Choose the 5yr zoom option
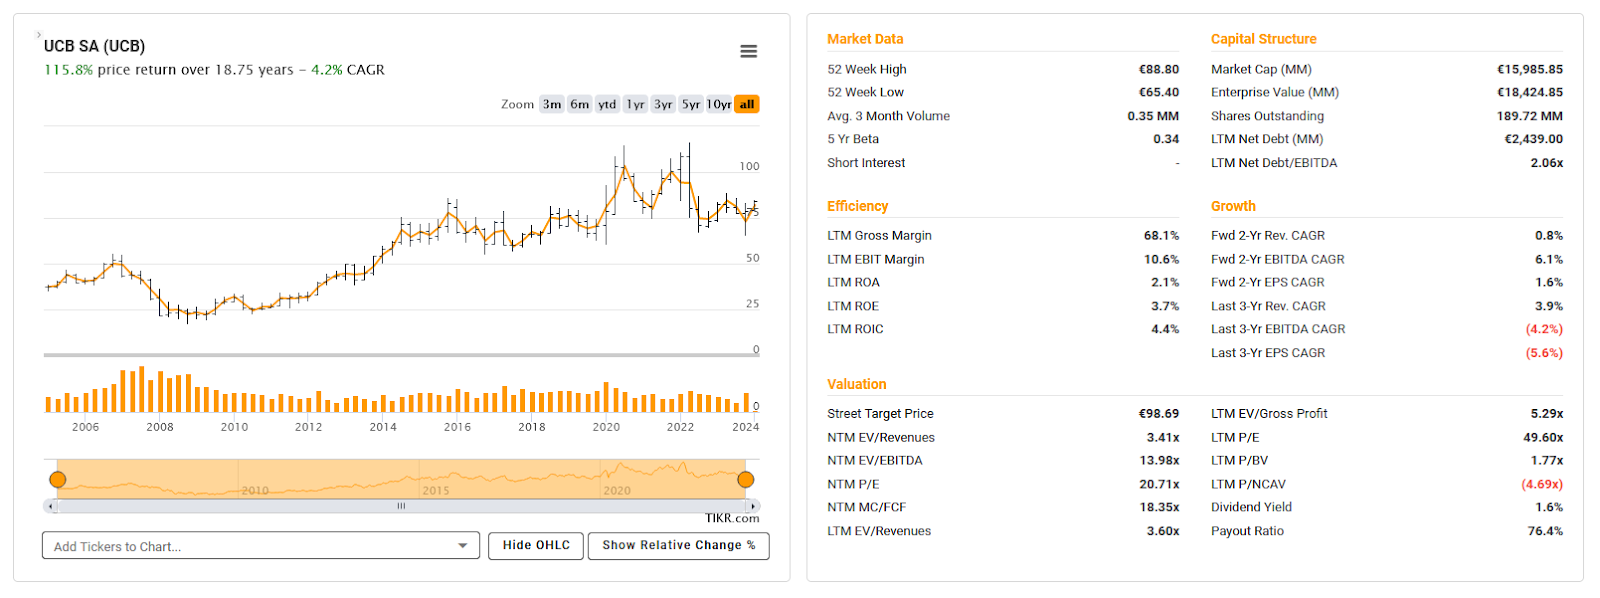Screen dimensions: 1600x598 point(691,104)
